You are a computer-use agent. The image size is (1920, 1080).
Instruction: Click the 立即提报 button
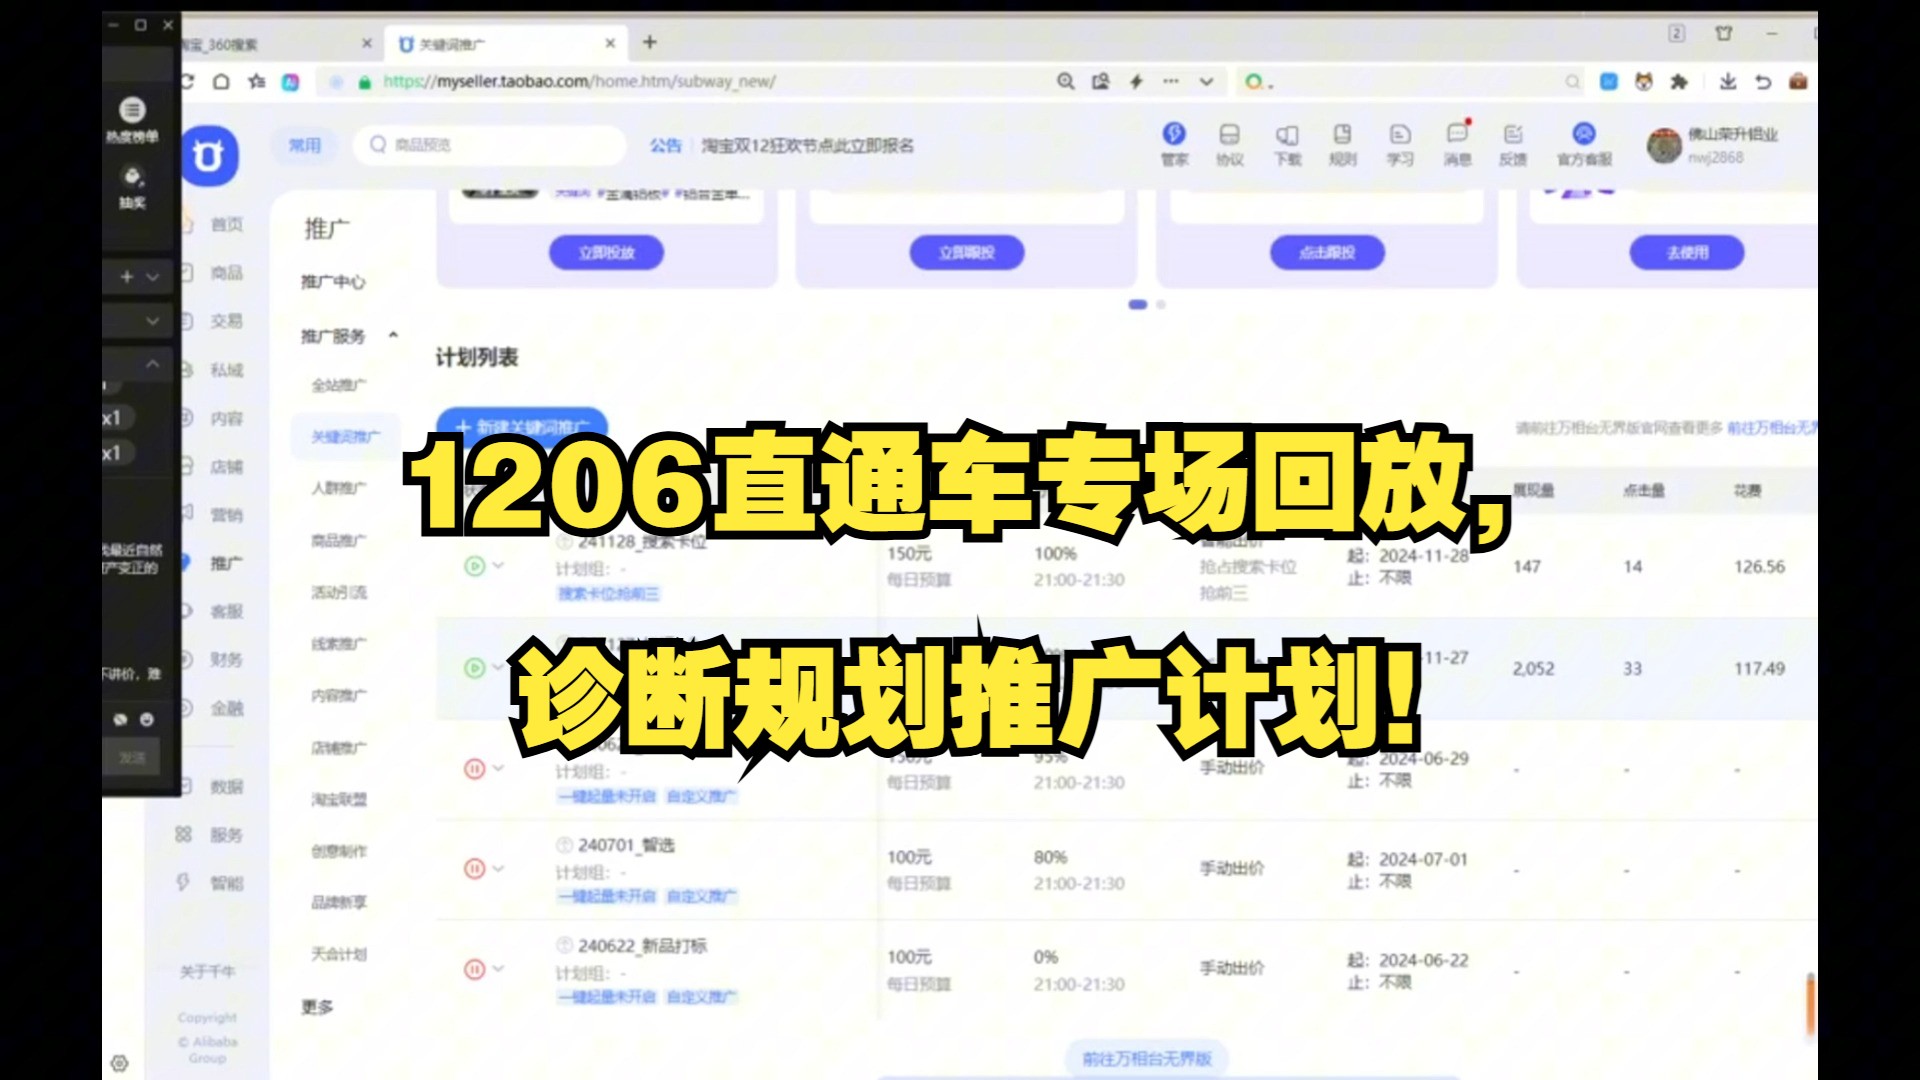[x=967, y=253]
